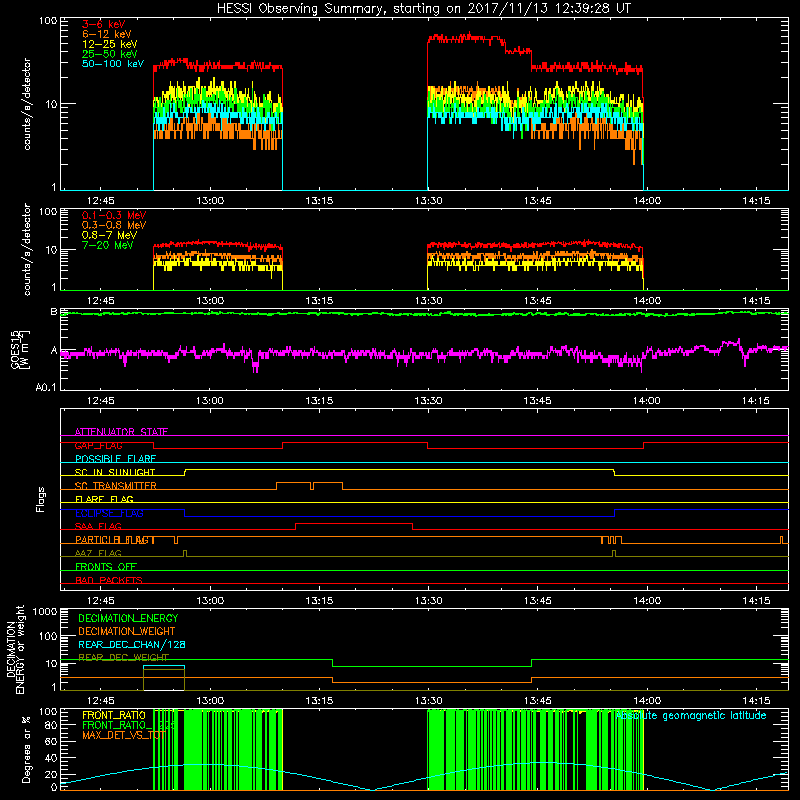Click the vertical Flags axis label

41,499
